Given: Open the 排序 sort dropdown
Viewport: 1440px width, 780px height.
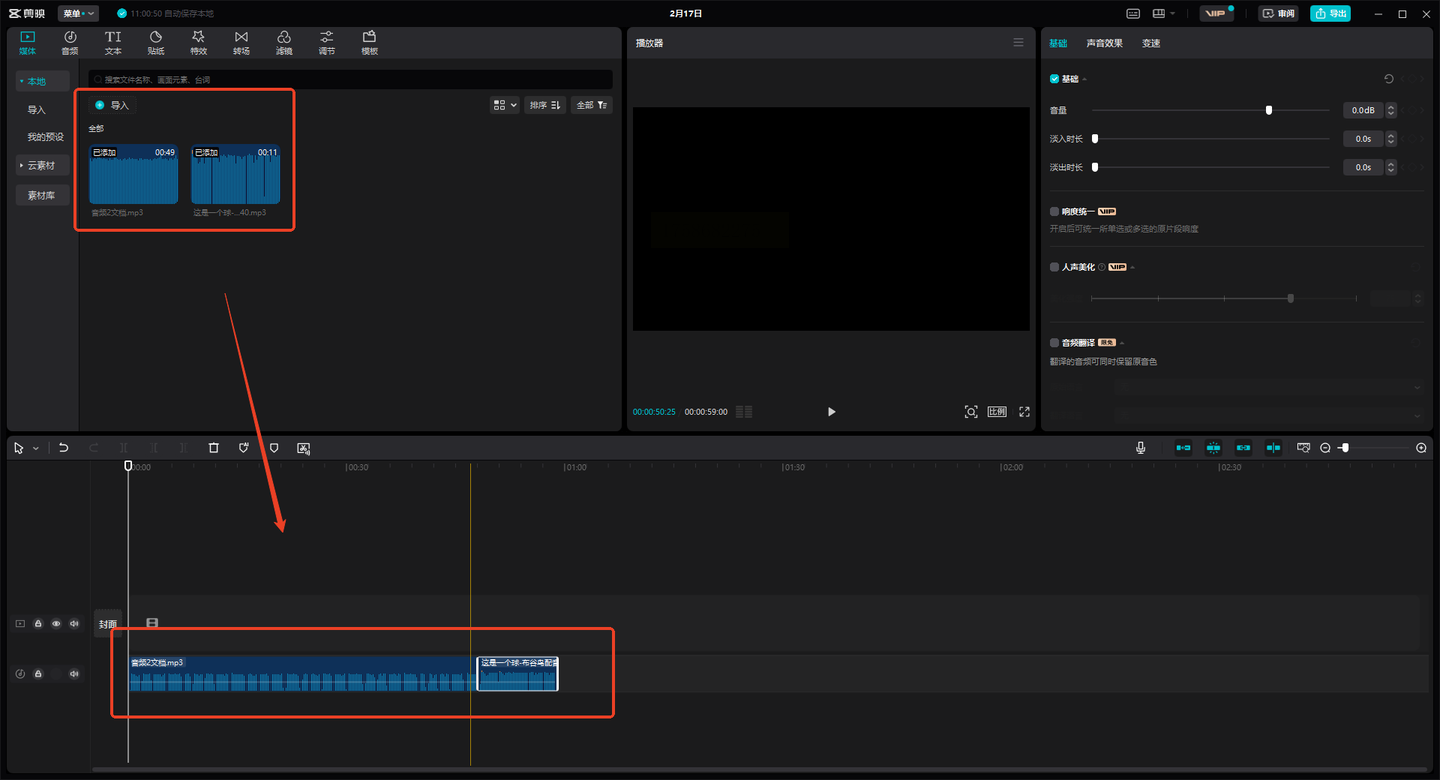Looking at the screenshot, I should [x=545, y=105].
